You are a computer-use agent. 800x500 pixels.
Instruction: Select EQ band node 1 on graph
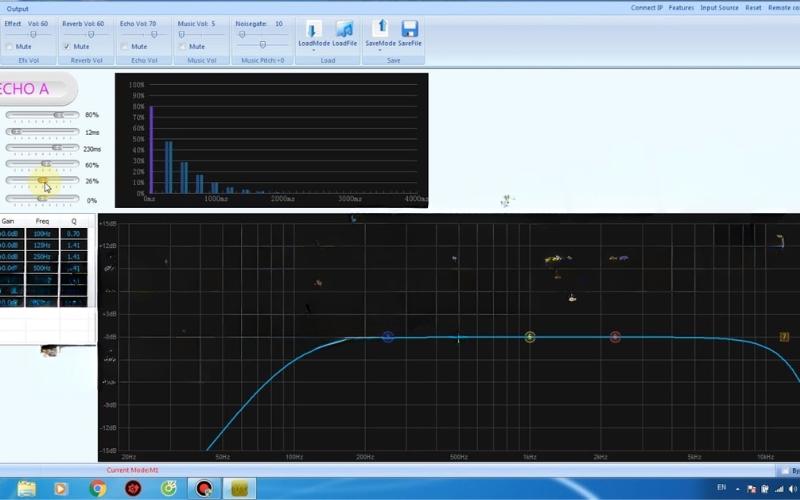[388, 337]
